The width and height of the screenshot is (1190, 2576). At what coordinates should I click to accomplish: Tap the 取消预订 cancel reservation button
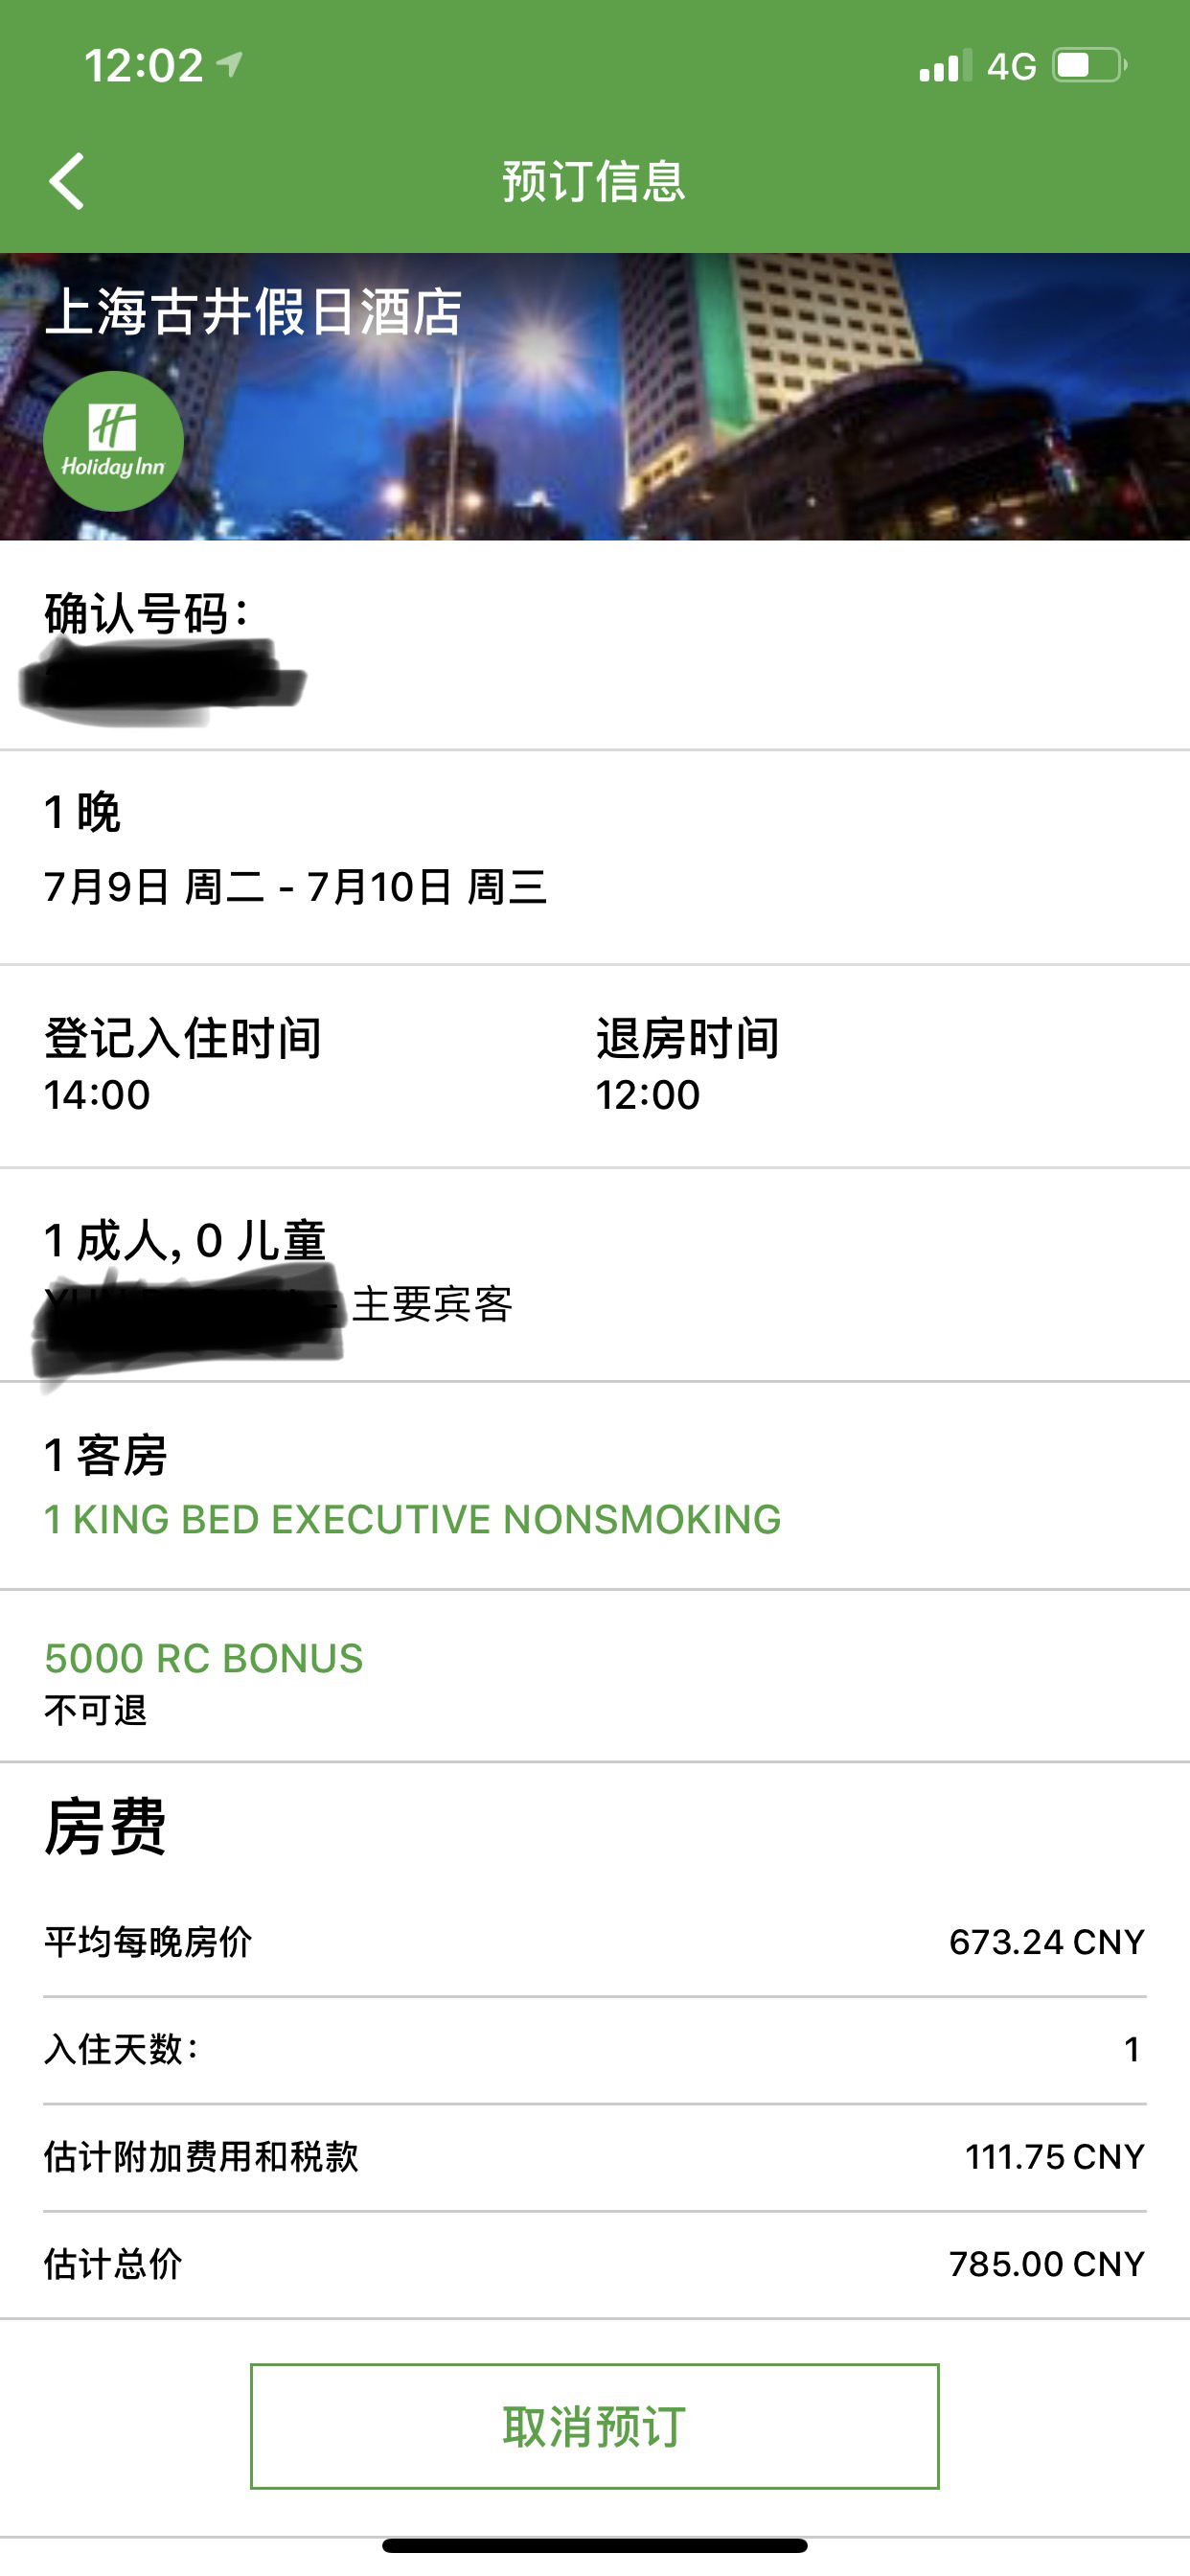(x=595, y=2427)
